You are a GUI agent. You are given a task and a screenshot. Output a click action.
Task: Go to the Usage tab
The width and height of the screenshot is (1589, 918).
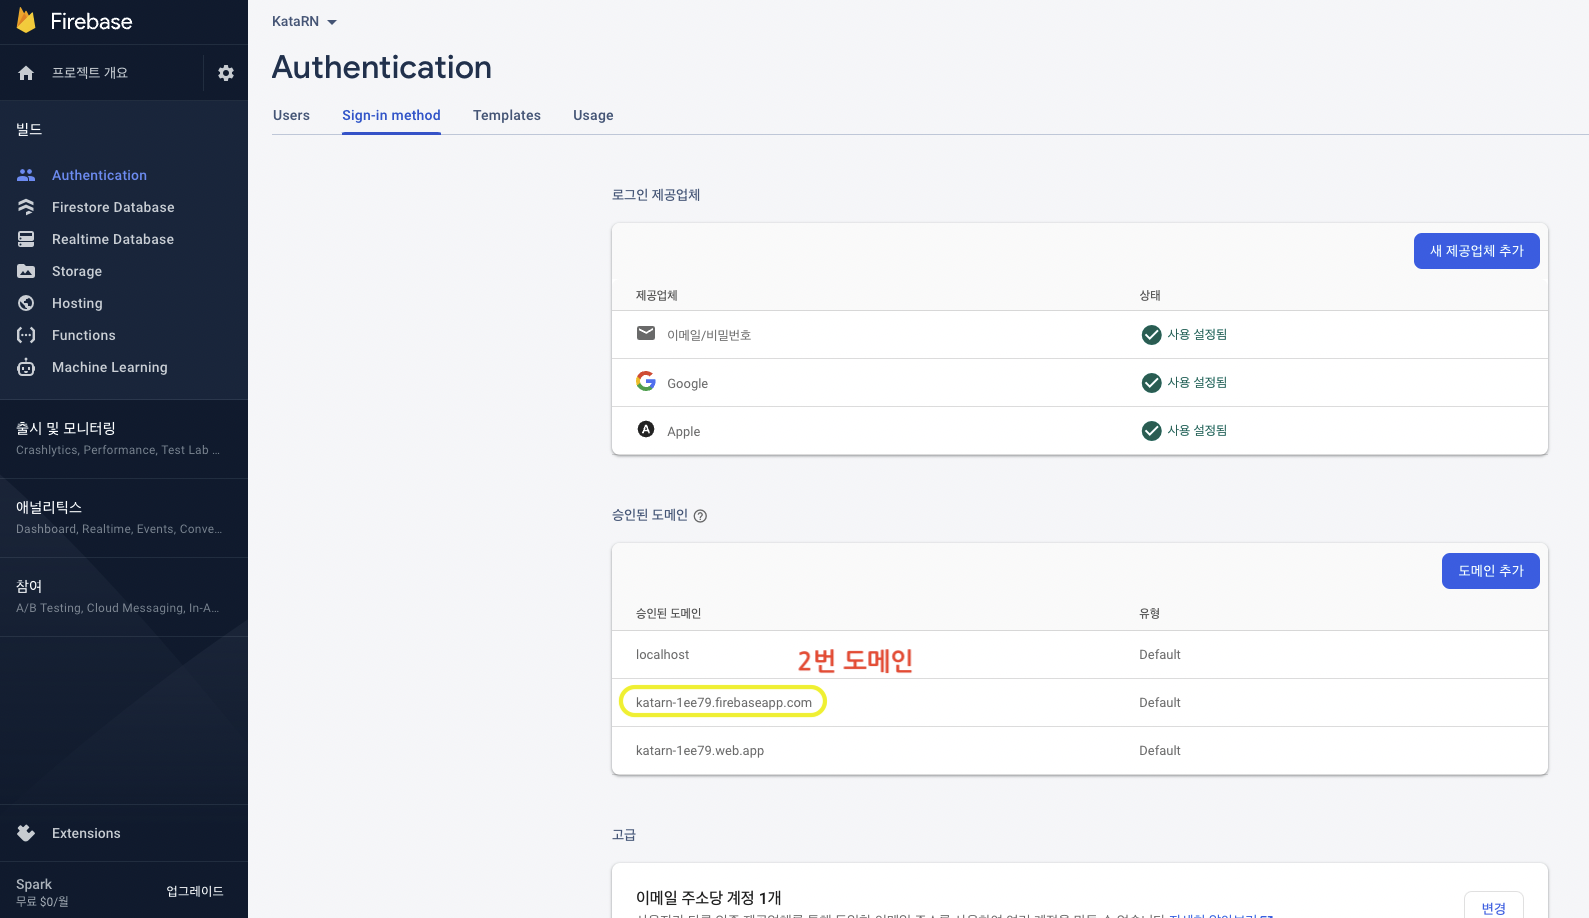[x=593, y=115]
